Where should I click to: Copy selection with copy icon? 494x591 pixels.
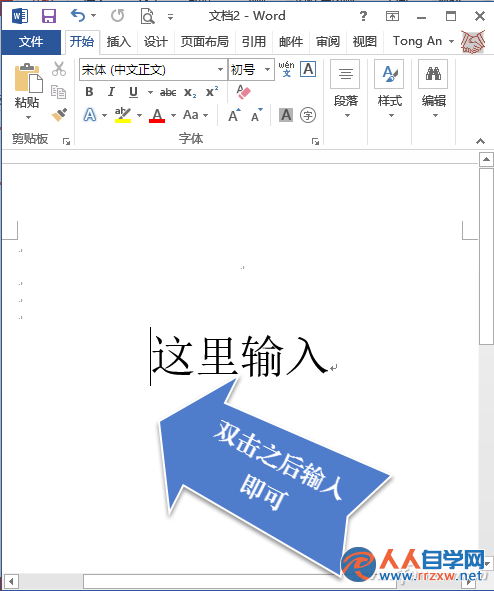(x=58, y=92)
